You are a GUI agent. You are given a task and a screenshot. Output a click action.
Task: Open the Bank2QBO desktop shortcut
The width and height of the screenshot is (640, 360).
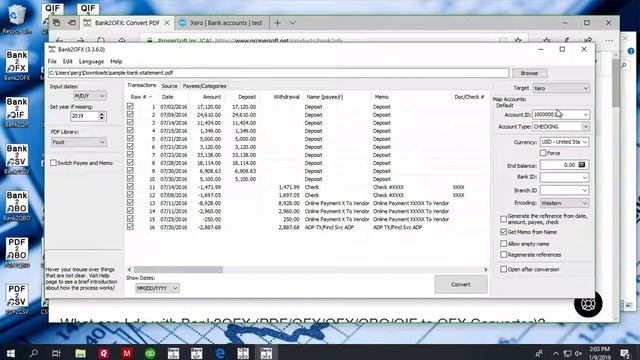click(17, 206)
